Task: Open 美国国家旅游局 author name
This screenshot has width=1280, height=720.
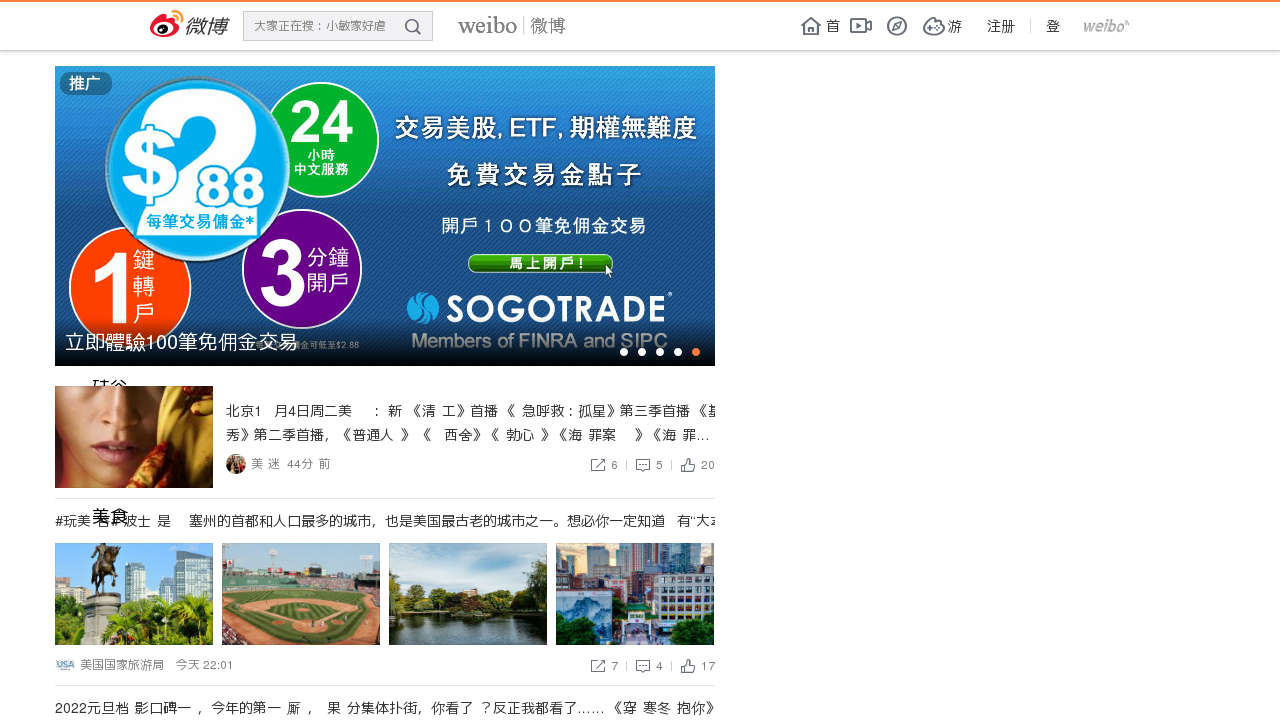Action: tap(122, 665)
